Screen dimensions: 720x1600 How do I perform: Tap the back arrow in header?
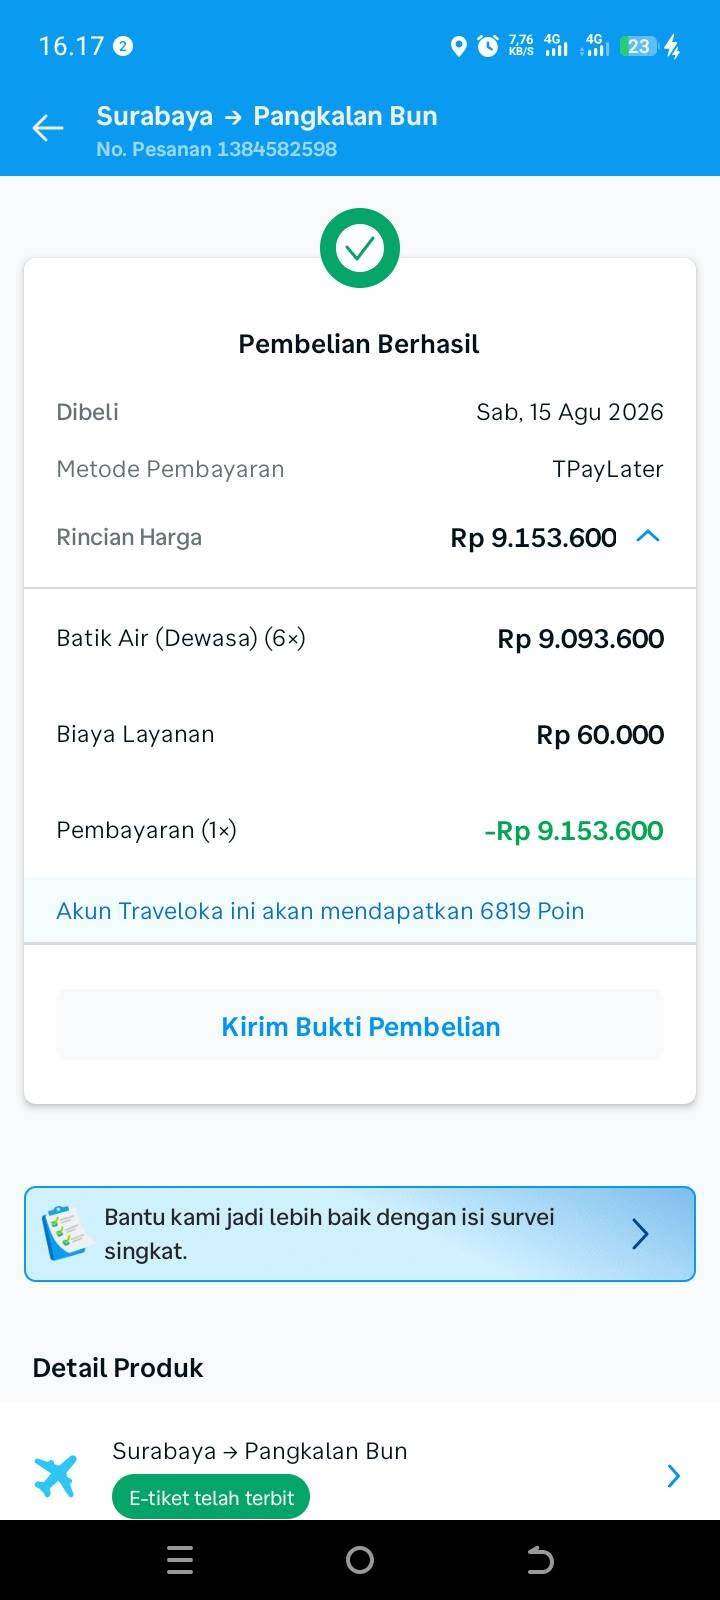(x=47, y=128)
